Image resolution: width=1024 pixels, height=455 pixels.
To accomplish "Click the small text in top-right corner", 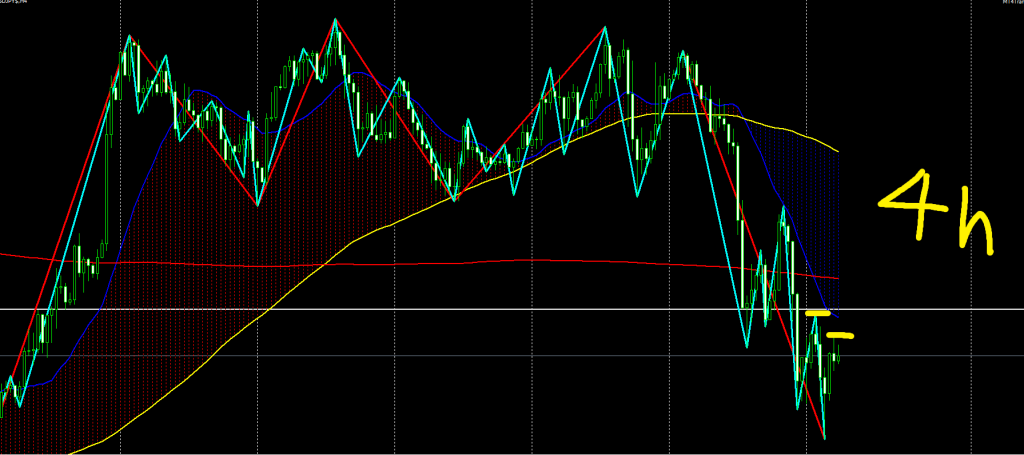I will tap(1008, 5).
